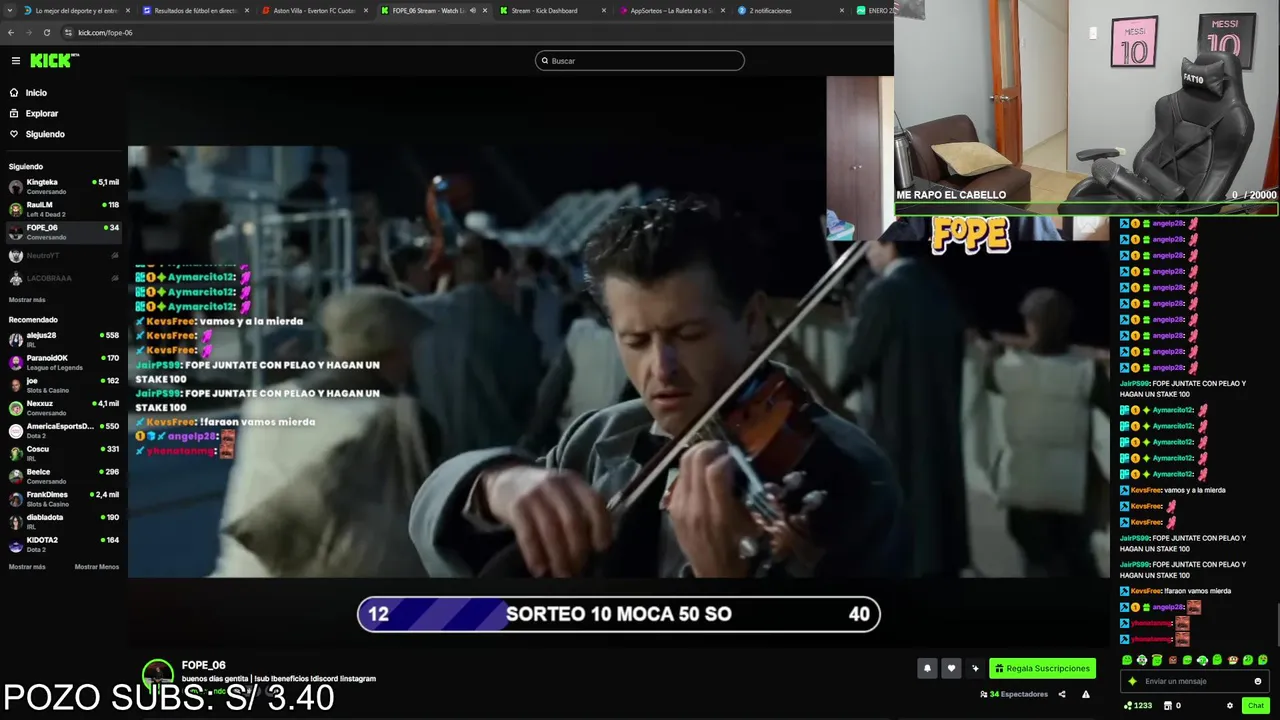Mute audio icon on FOPE_06 tab

click(473, 11)
